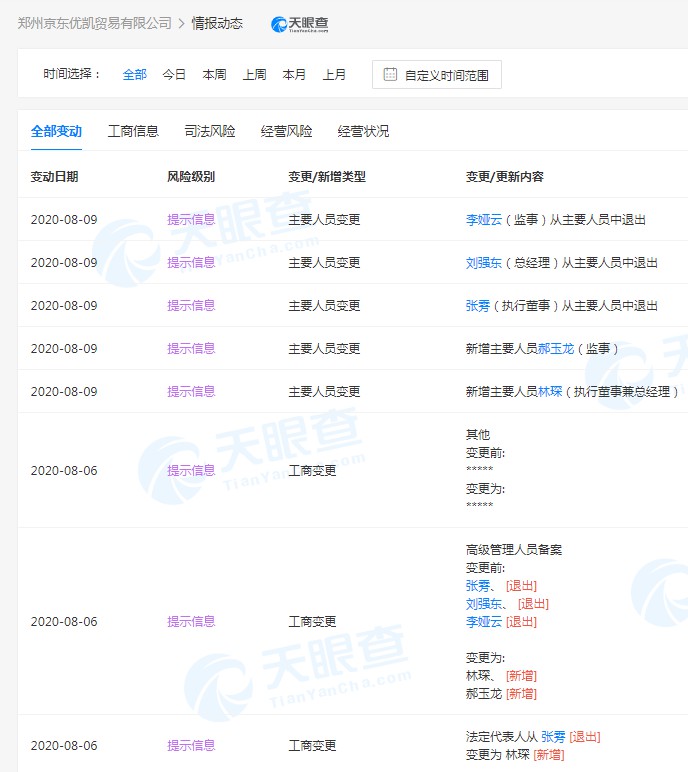Image resolution: width=688 pixels, height=772 pixels.
Task: Click 提示信息 in 高级管理人员备案 row
Action: click(191, 622)
